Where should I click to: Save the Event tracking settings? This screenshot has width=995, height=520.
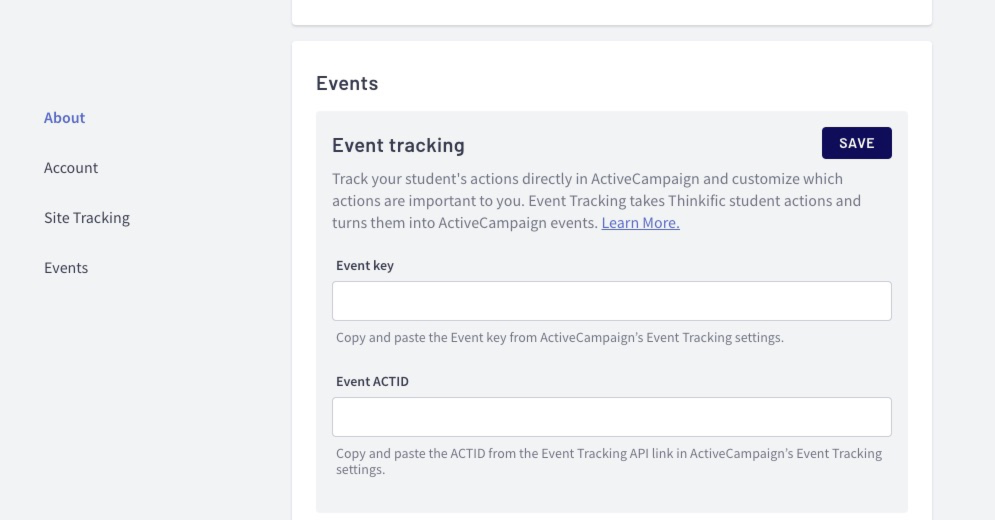tap(857, 143)
